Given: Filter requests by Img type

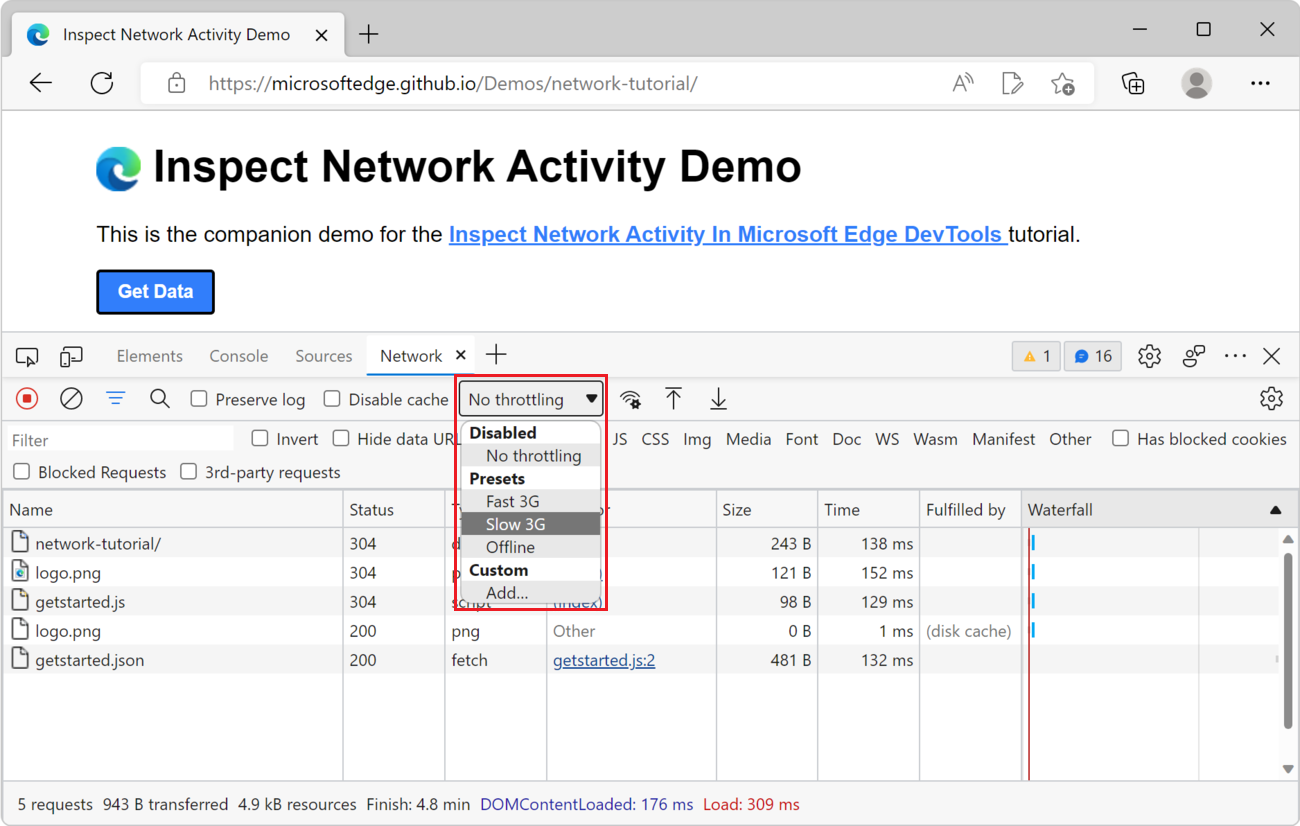Looking at the screenshot, I should [x=698, y=439].
